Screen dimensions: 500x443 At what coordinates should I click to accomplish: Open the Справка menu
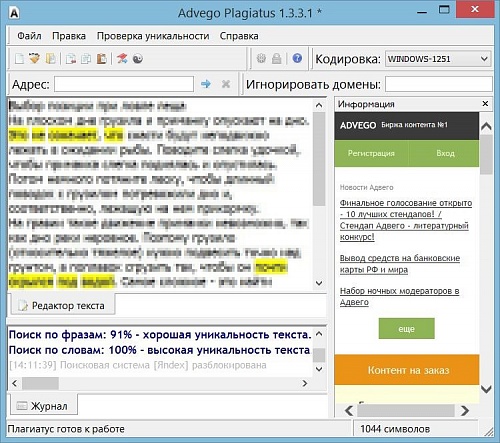coord(239,36)
